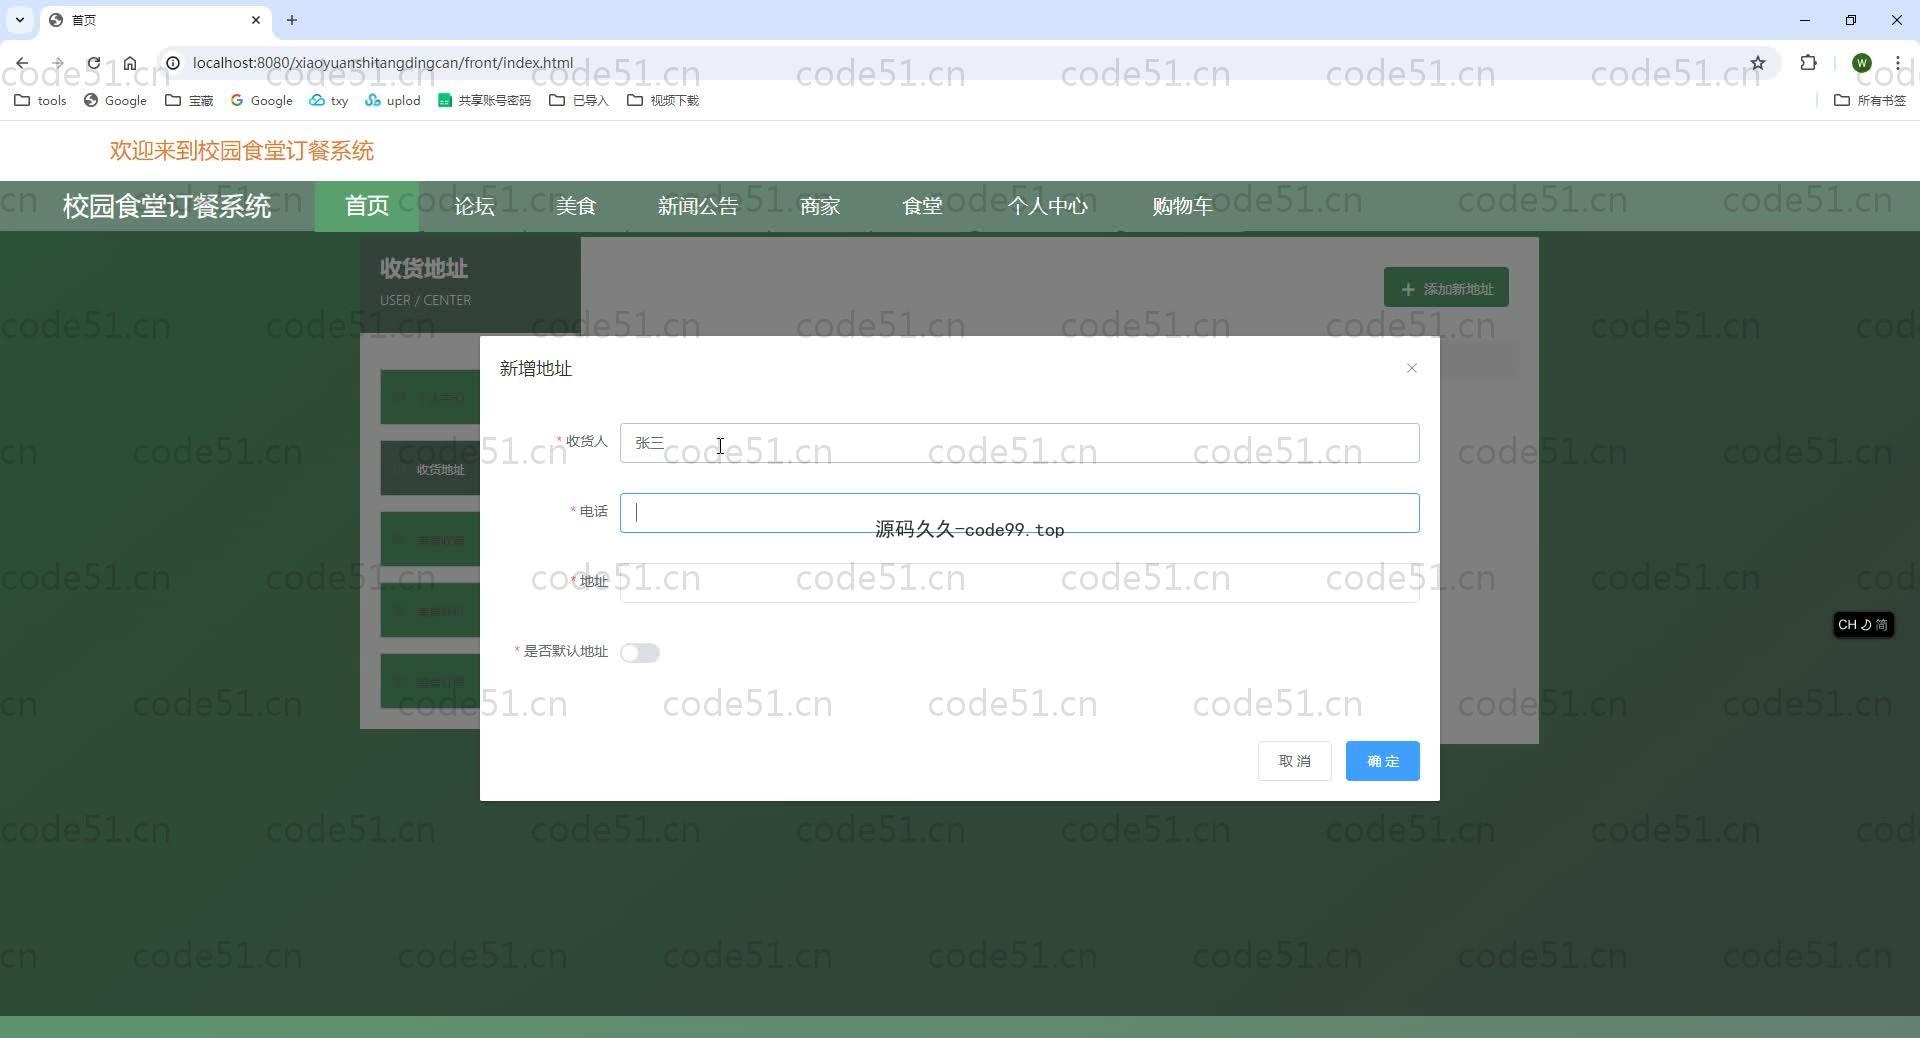The image size is (1920, 1038).
Task: Click the CH input method indicator
Action: (1863, 625)
